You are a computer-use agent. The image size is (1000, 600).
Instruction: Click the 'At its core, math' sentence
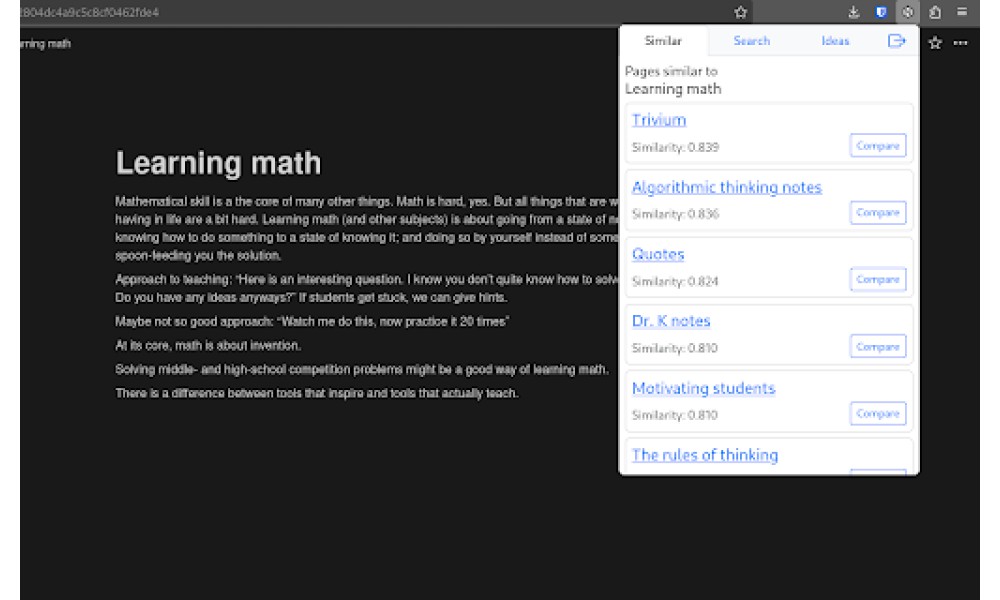208,346
